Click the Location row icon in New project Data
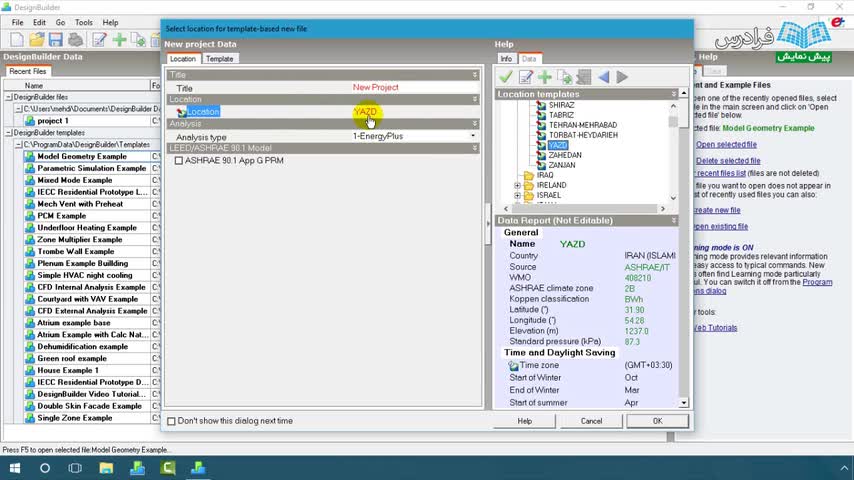854x480 pixels. pyautogui.click(x=181, y=112)
